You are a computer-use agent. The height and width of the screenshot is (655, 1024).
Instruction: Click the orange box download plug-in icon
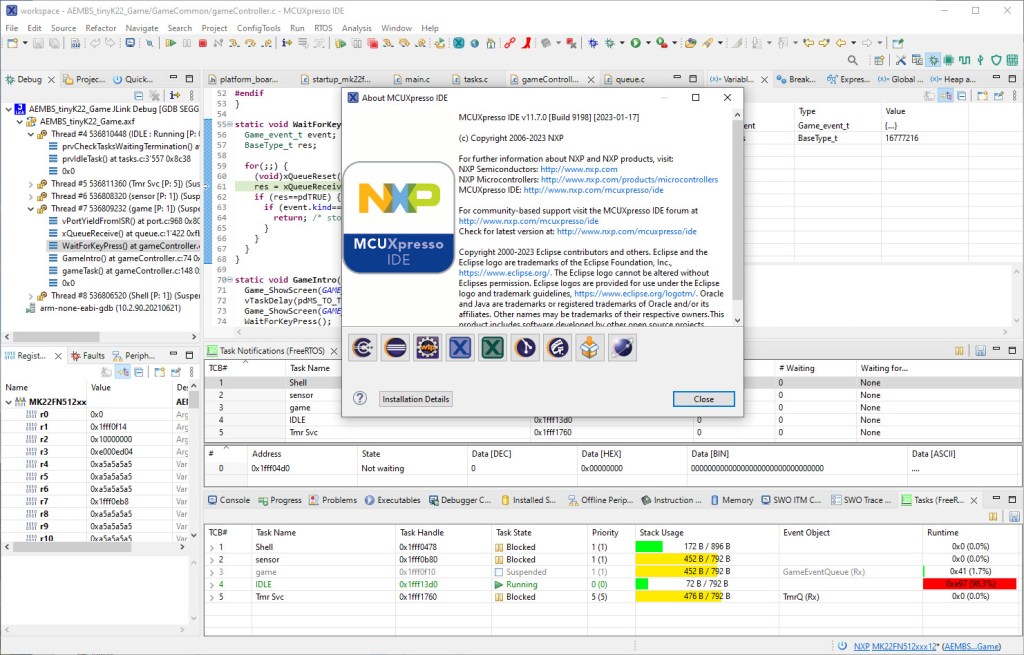click(x=590, y=347)
